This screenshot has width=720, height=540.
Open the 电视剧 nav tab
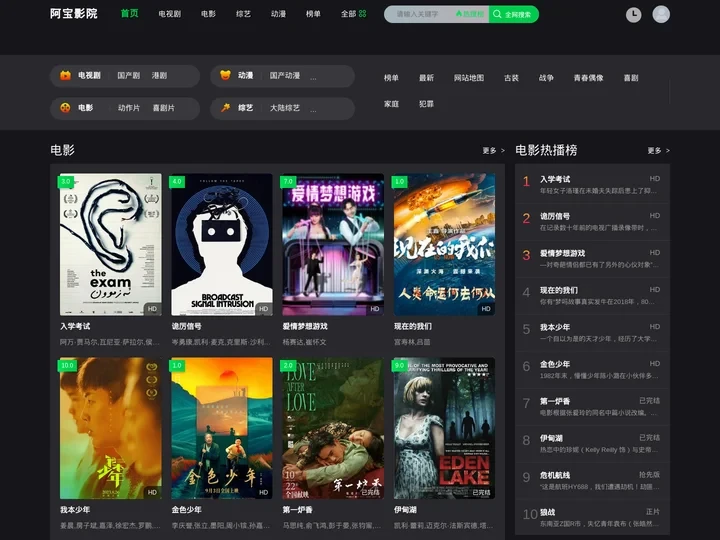point(169,14)
